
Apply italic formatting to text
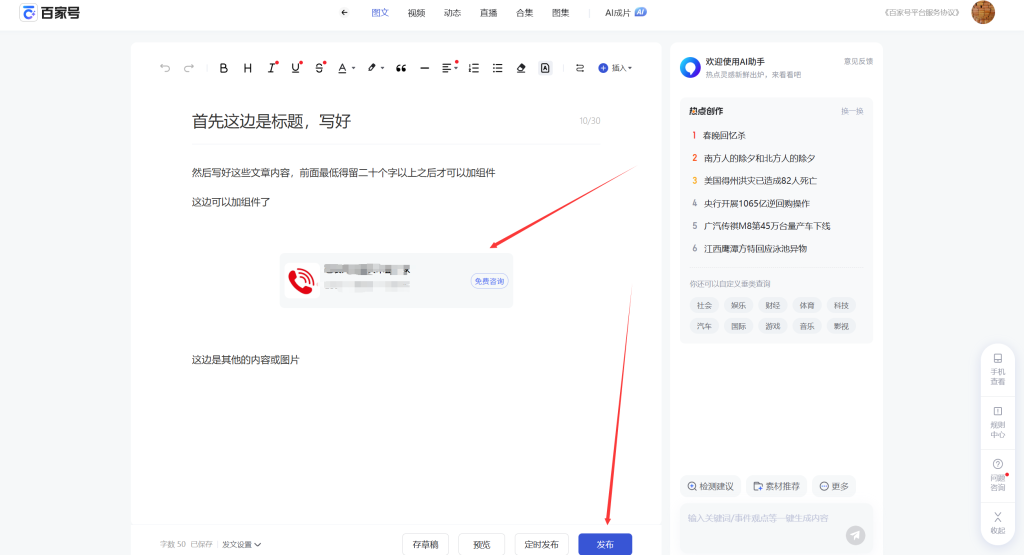(271, 68)
